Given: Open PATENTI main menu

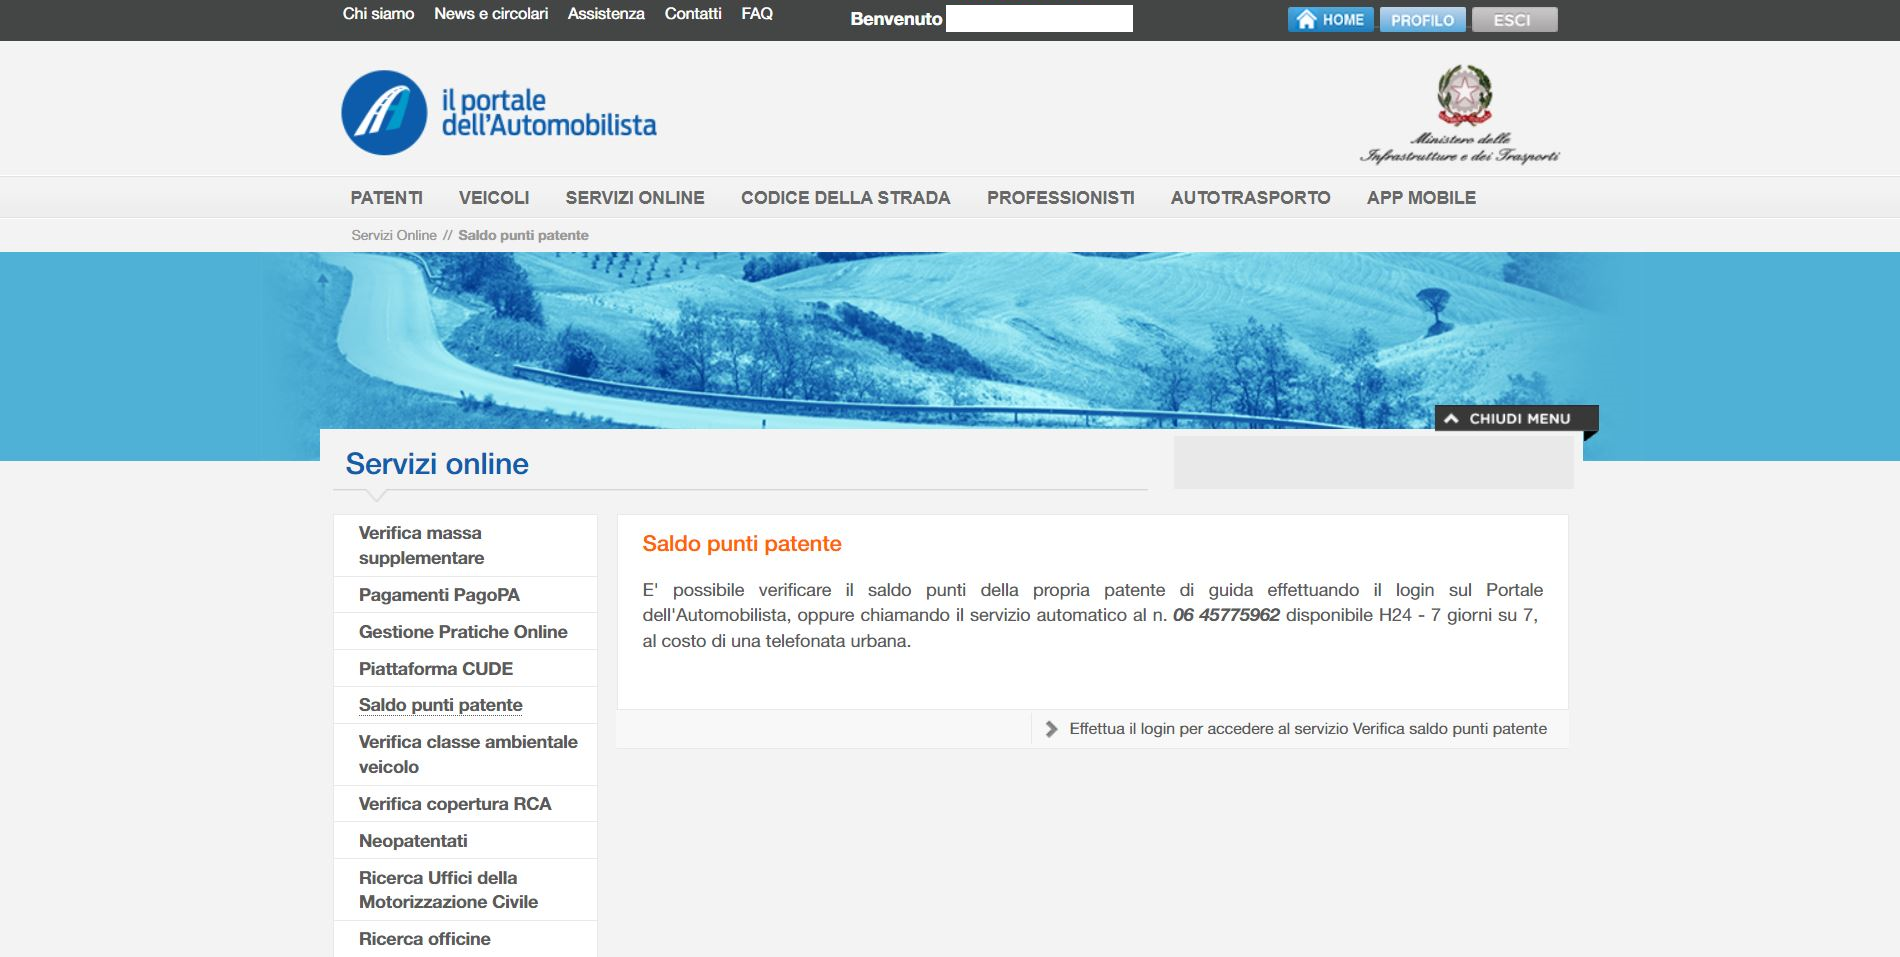Looking at the screenshot, I should pyautogui.click(x=387, y=198).
